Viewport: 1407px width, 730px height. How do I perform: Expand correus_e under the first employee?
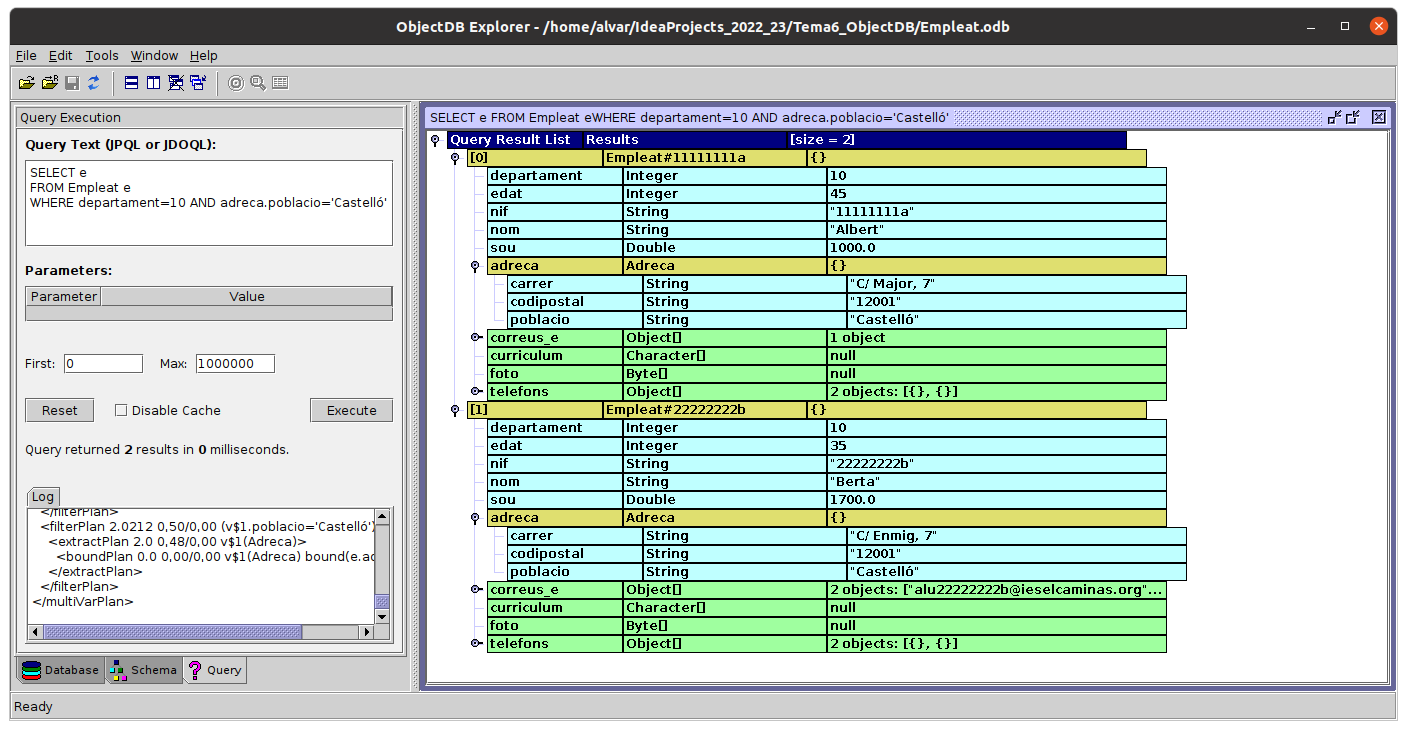[475, 338]
